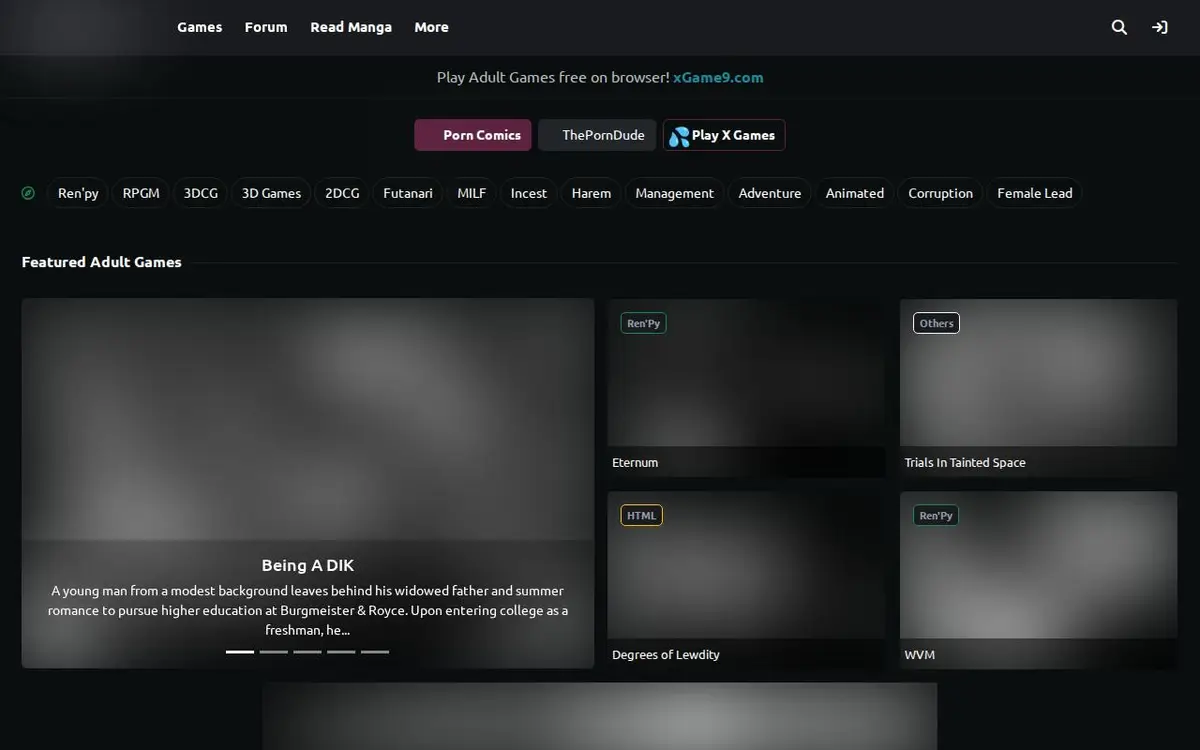Image resolution: width=1200 pixels, height=750 pixels.
Task: Filter by the Ren'py tag chip
Action: pos(78,193)
